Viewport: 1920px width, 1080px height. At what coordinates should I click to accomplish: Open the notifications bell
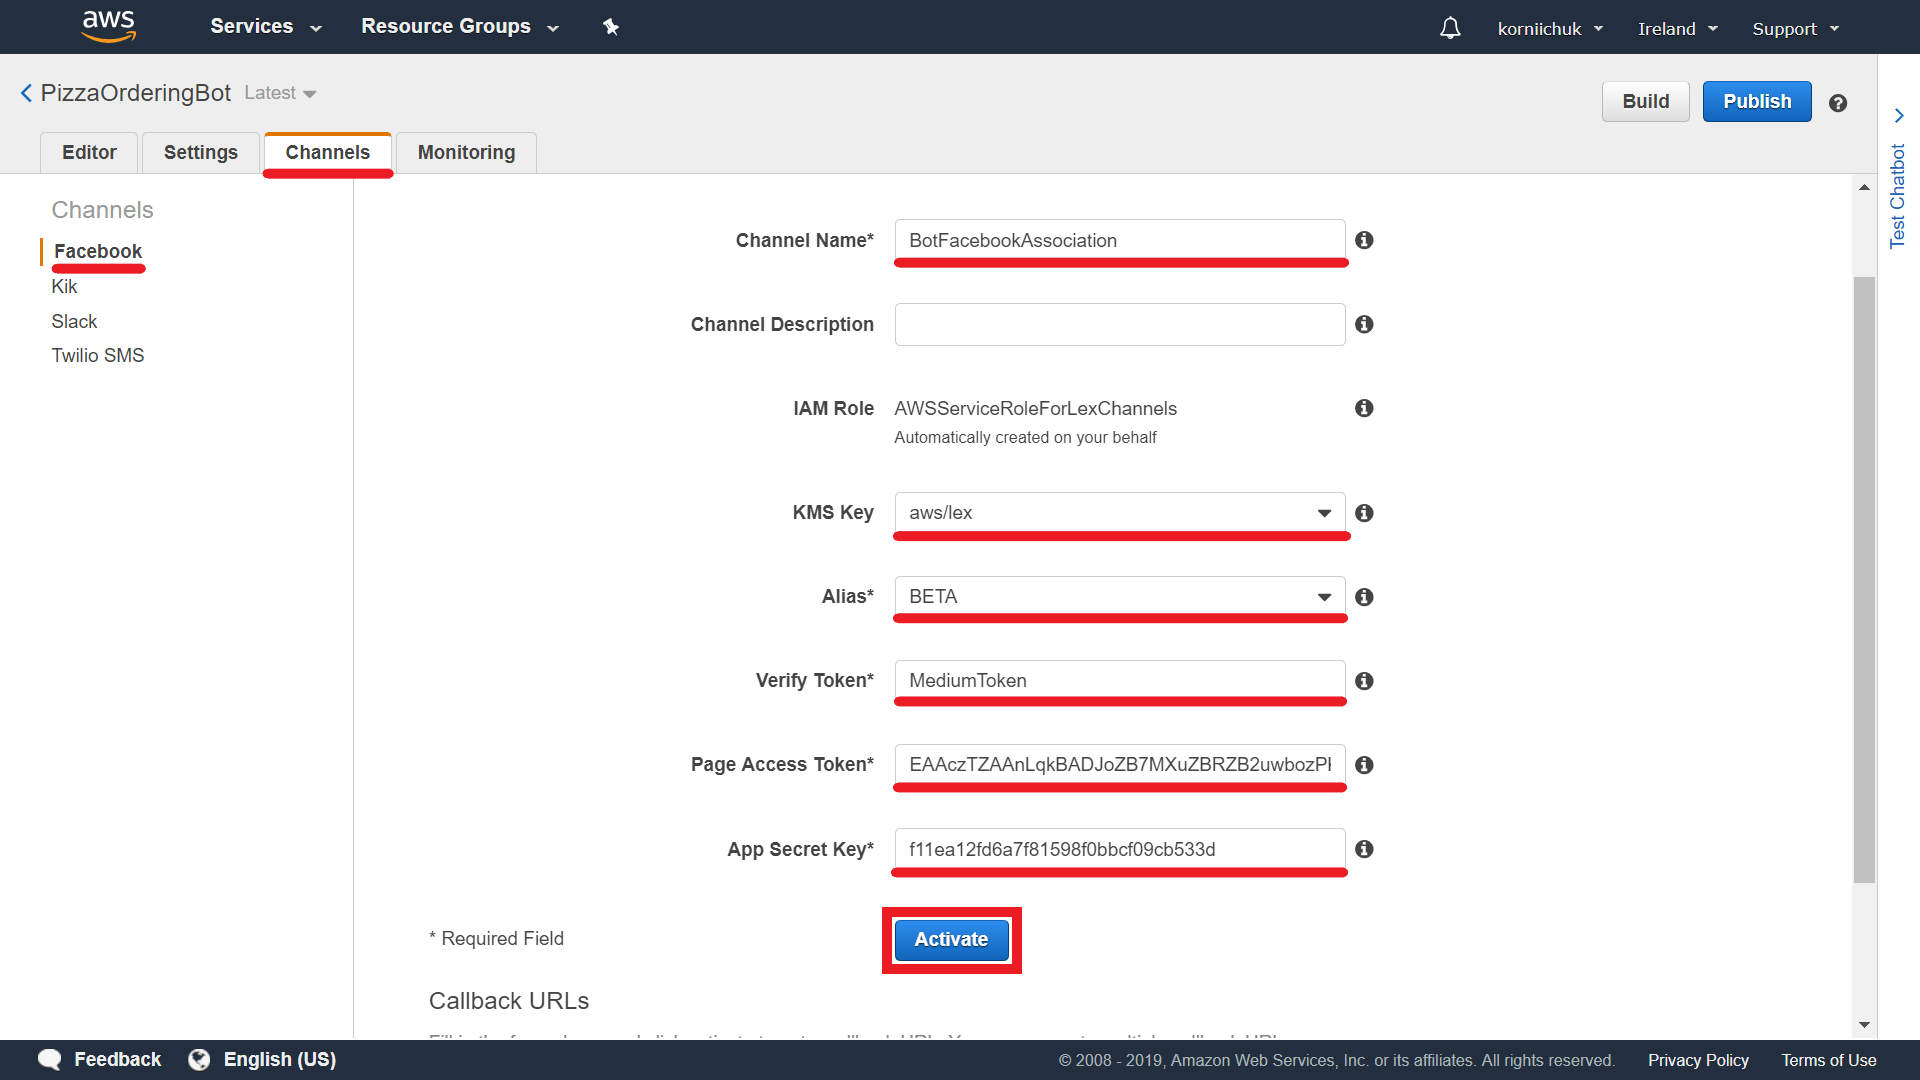pos(1450,28)
